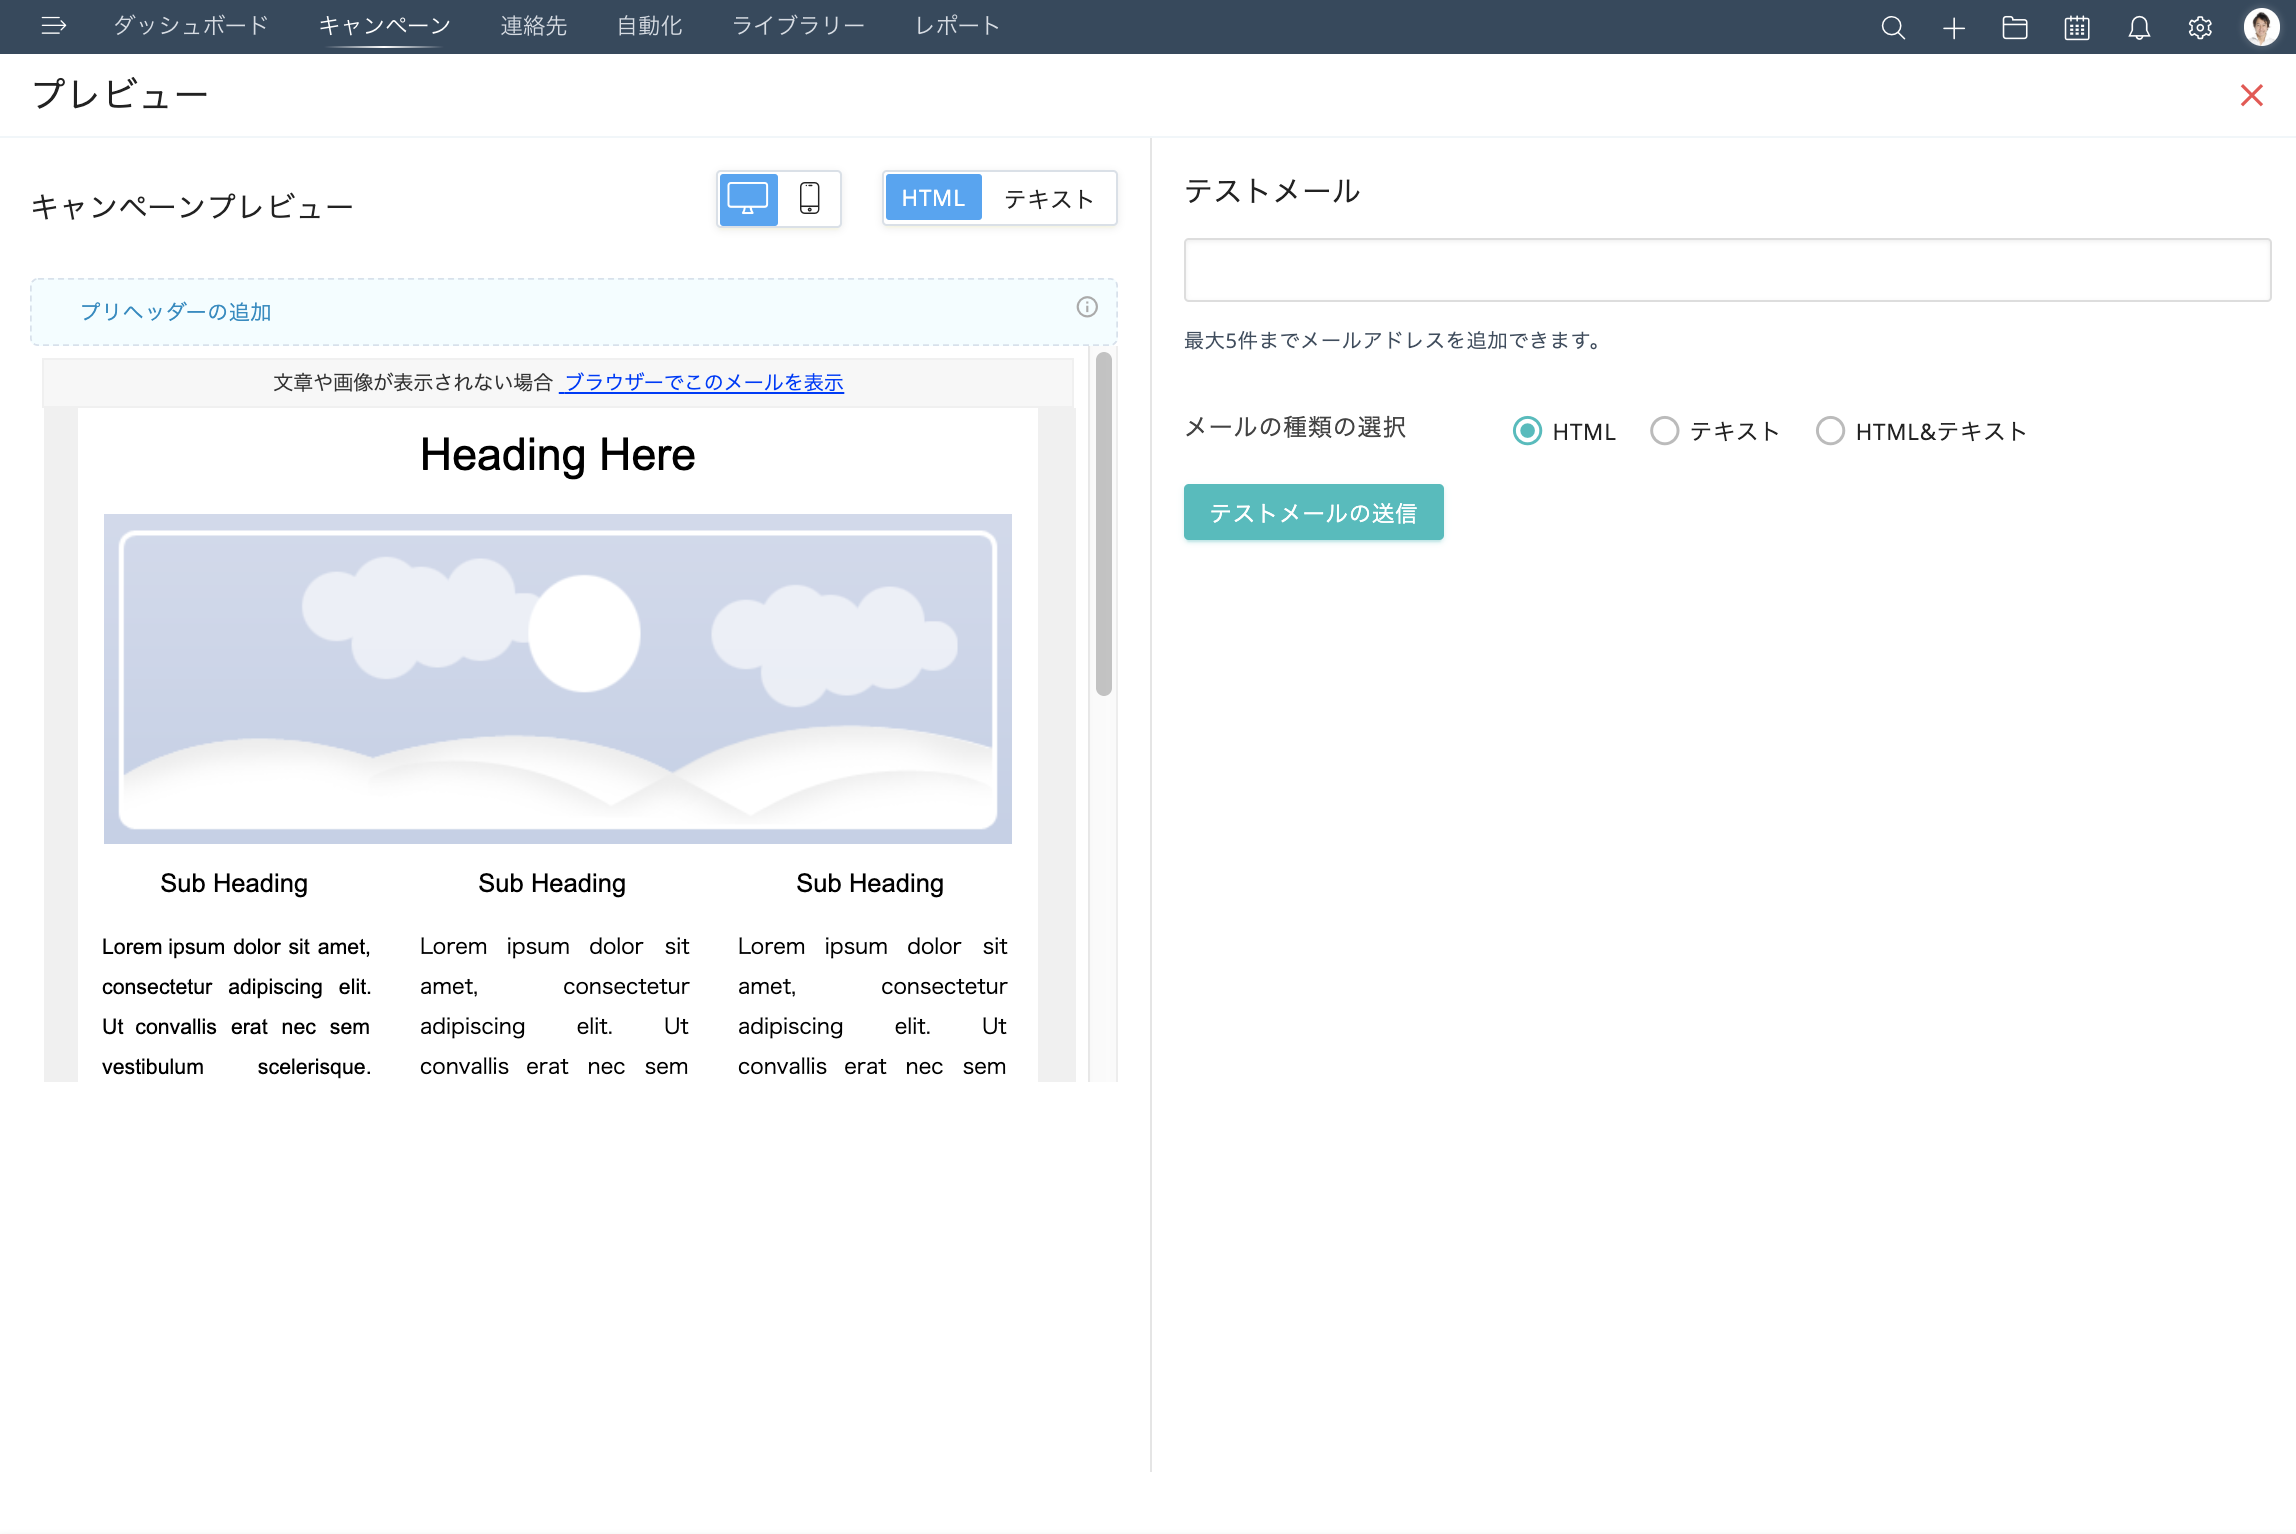Select the HTML mail type radio
Screen dimensions: 2296x1534
[1526, 431]
